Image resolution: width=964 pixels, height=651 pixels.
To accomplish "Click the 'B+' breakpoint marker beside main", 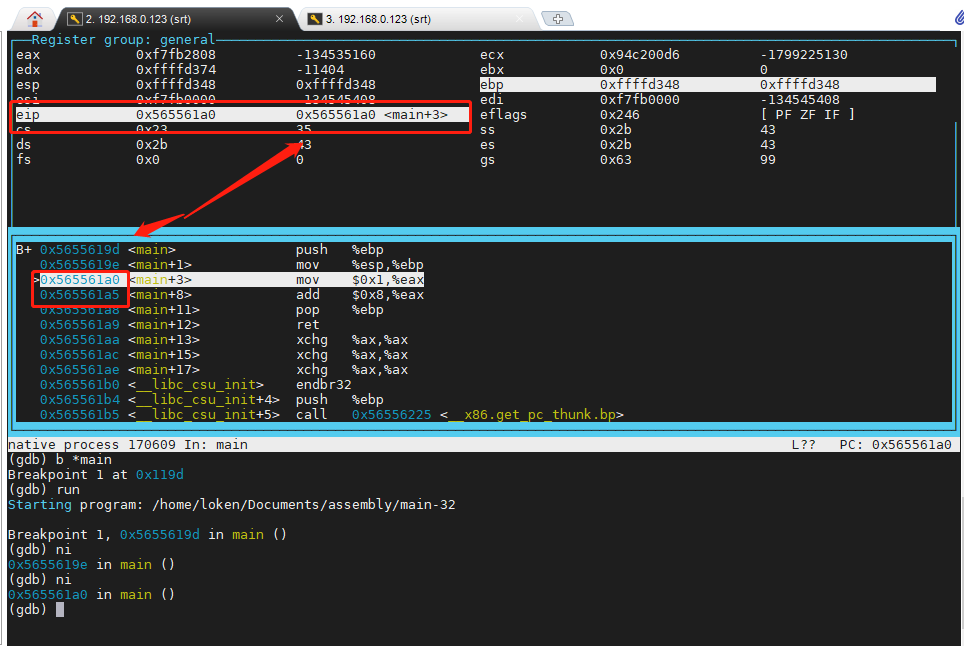I will click(x=24, y=250).
